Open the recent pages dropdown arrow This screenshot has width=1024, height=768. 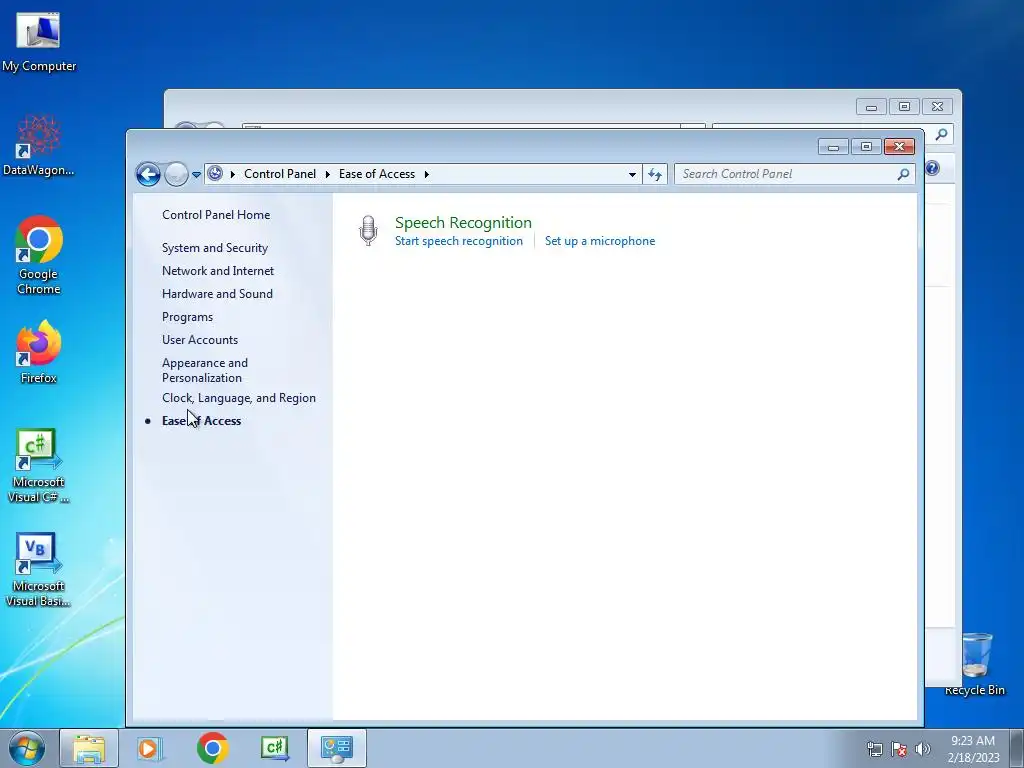point(196,174)
